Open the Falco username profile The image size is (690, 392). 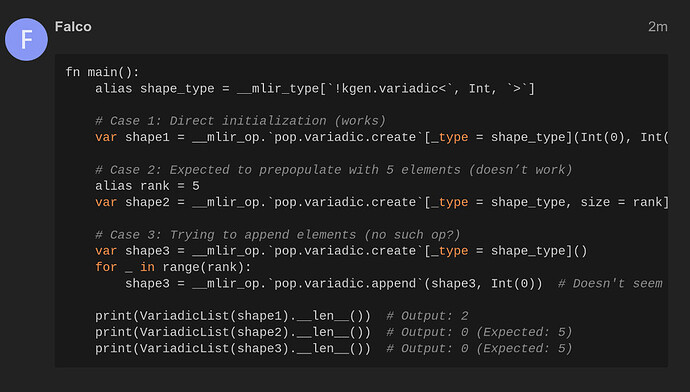coord(73,27)
